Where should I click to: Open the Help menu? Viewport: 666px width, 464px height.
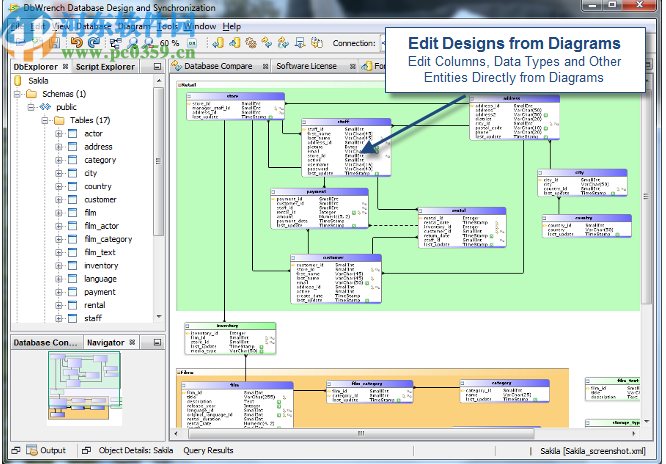(x=231, y=25)
